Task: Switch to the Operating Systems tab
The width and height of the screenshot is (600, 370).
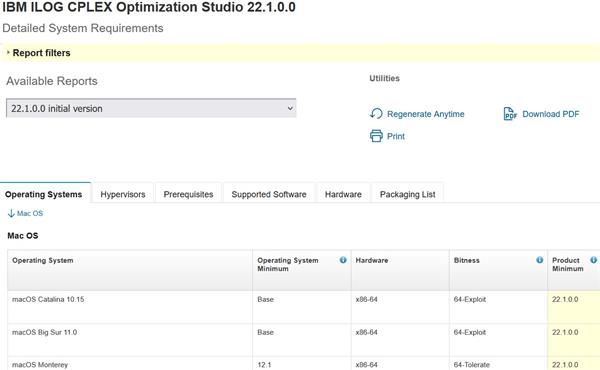Action: [44, 194]
